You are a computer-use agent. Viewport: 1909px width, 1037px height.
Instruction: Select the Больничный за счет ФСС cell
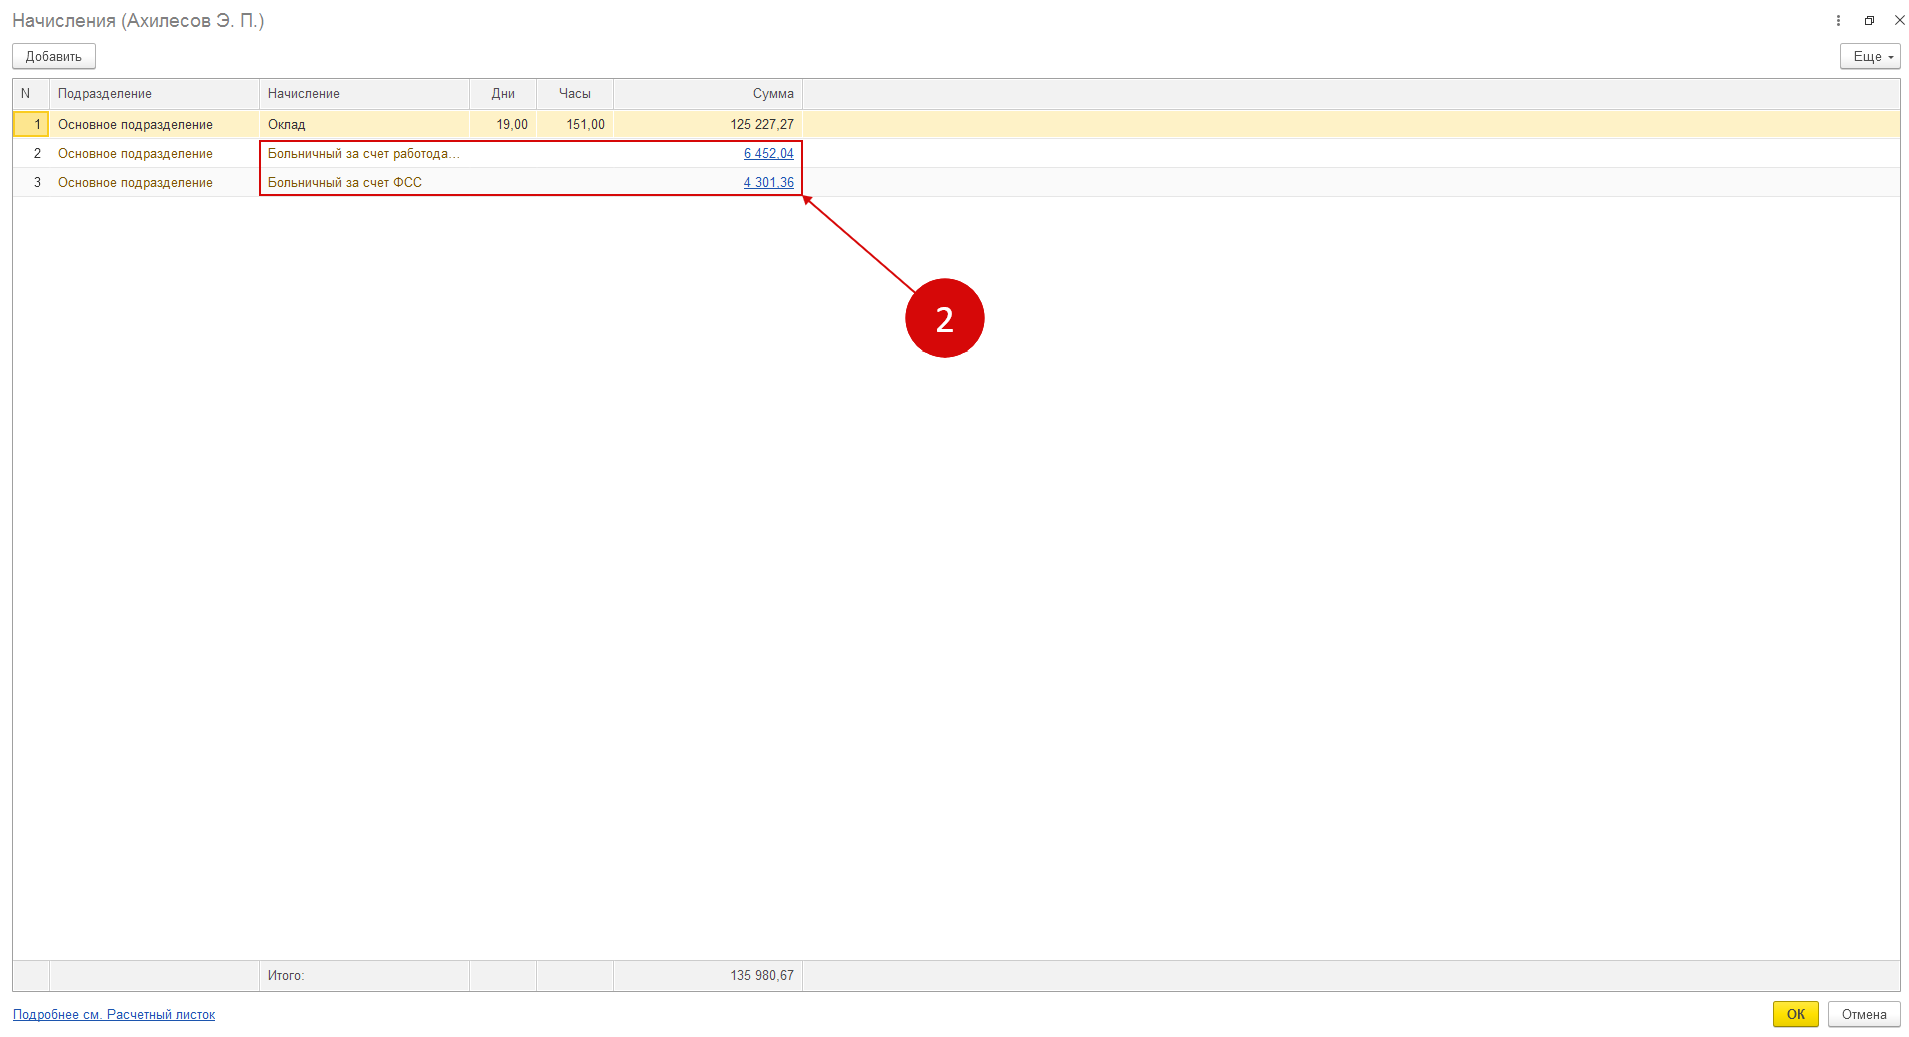pyautogui.click(x=345, y=183)
